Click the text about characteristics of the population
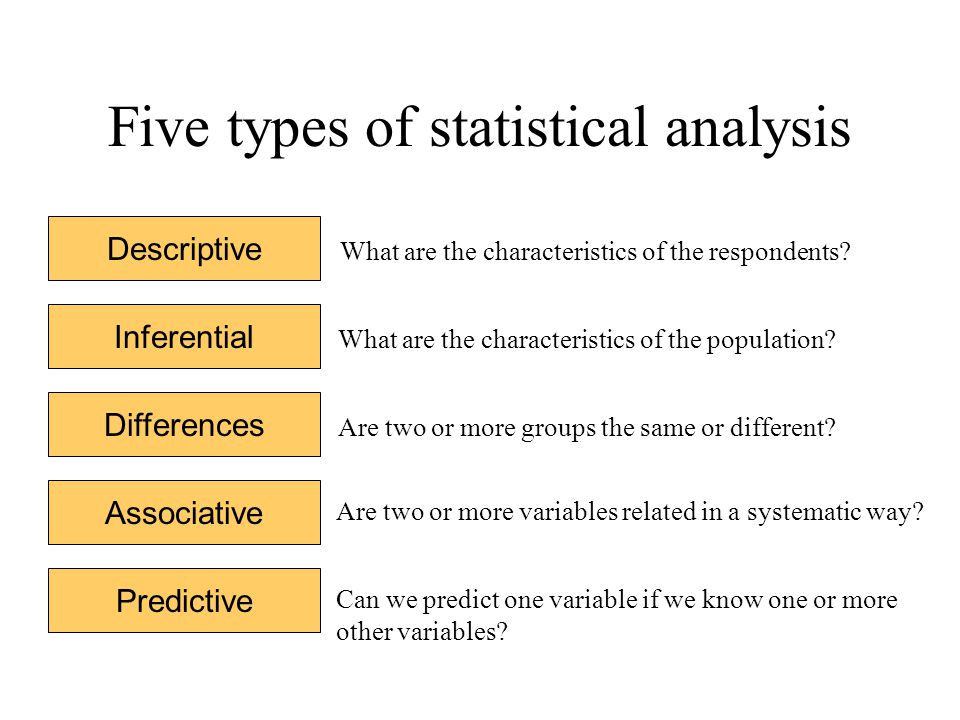The height and width of the screenshot is (720, 960). point(587,340)
